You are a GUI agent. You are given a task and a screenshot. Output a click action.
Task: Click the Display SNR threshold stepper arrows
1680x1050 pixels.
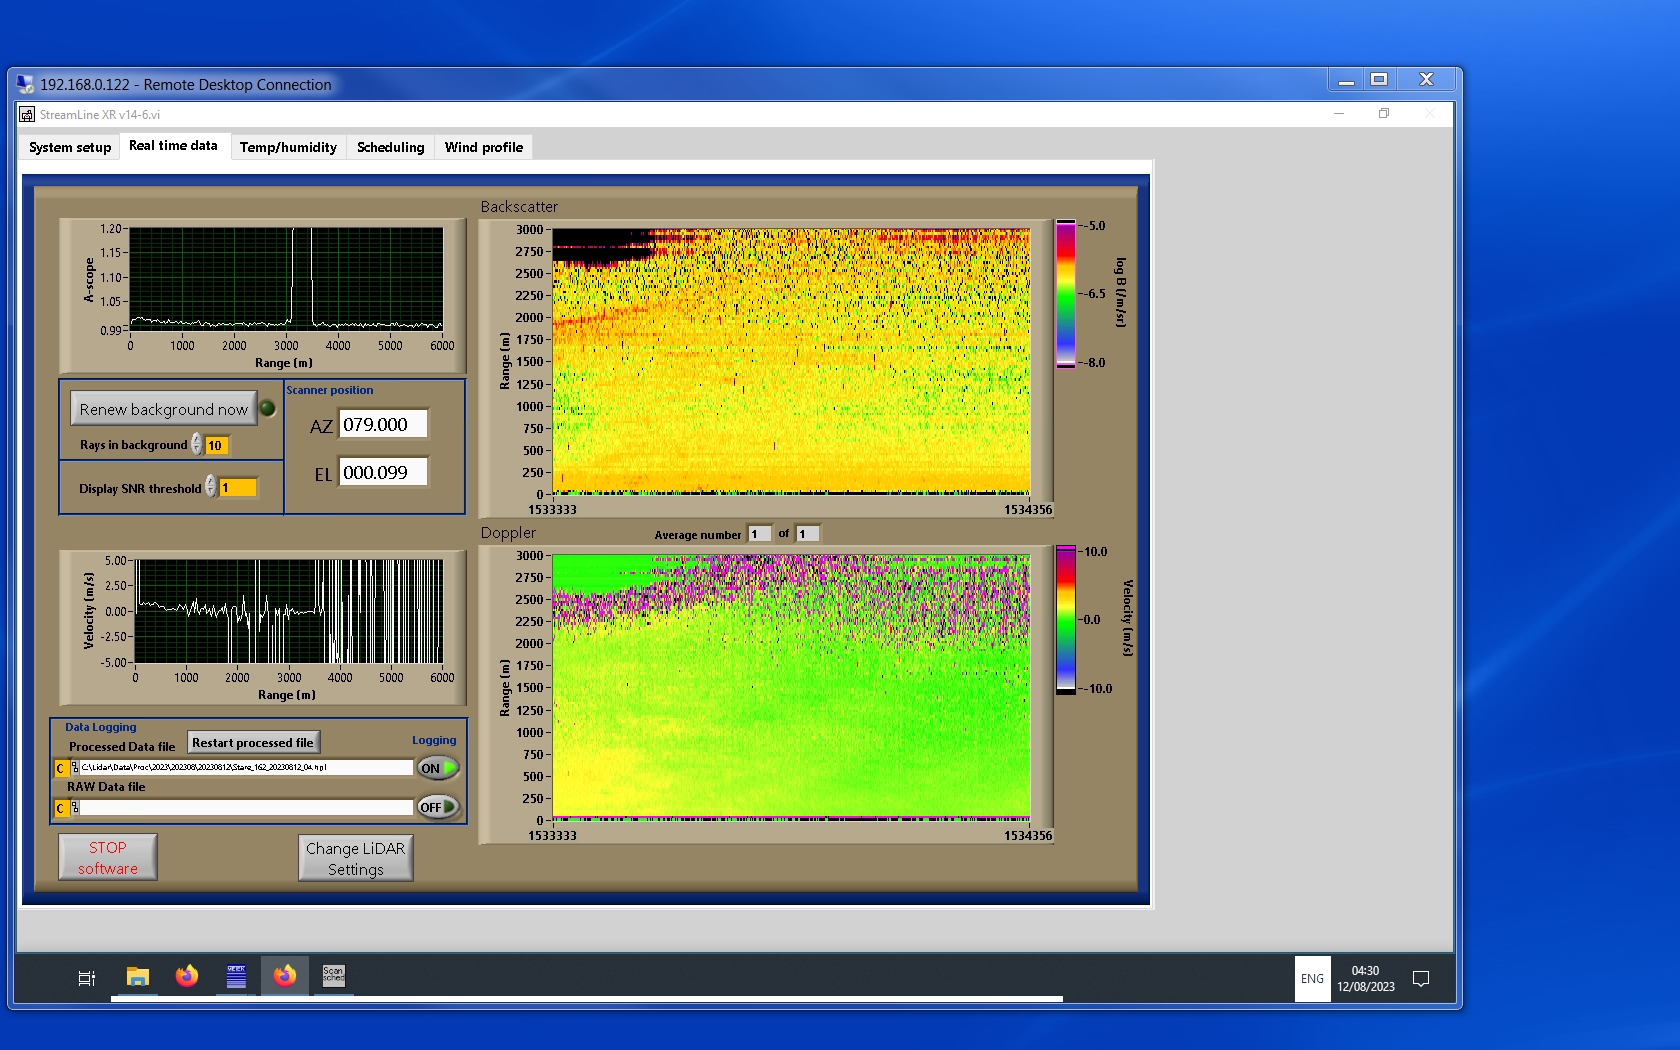211,487
